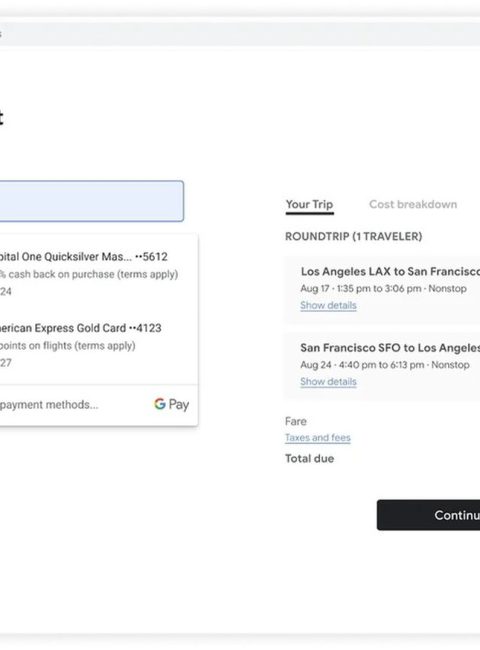
Task: Click the Roundtrip 1 traveler heading
Action: 354,236
